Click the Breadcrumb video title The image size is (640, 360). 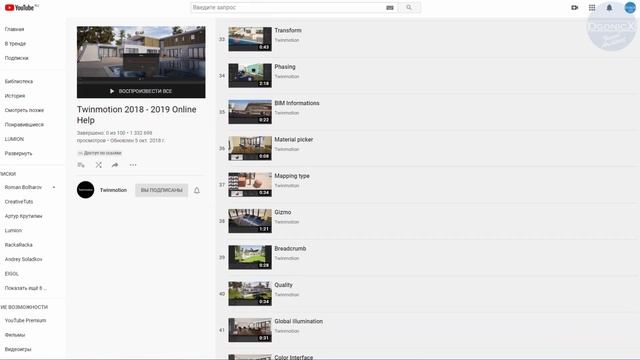point(290,248)
